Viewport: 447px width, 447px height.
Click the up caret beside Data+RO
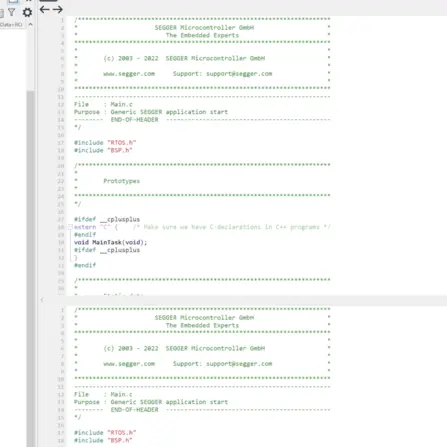point(30,24)
